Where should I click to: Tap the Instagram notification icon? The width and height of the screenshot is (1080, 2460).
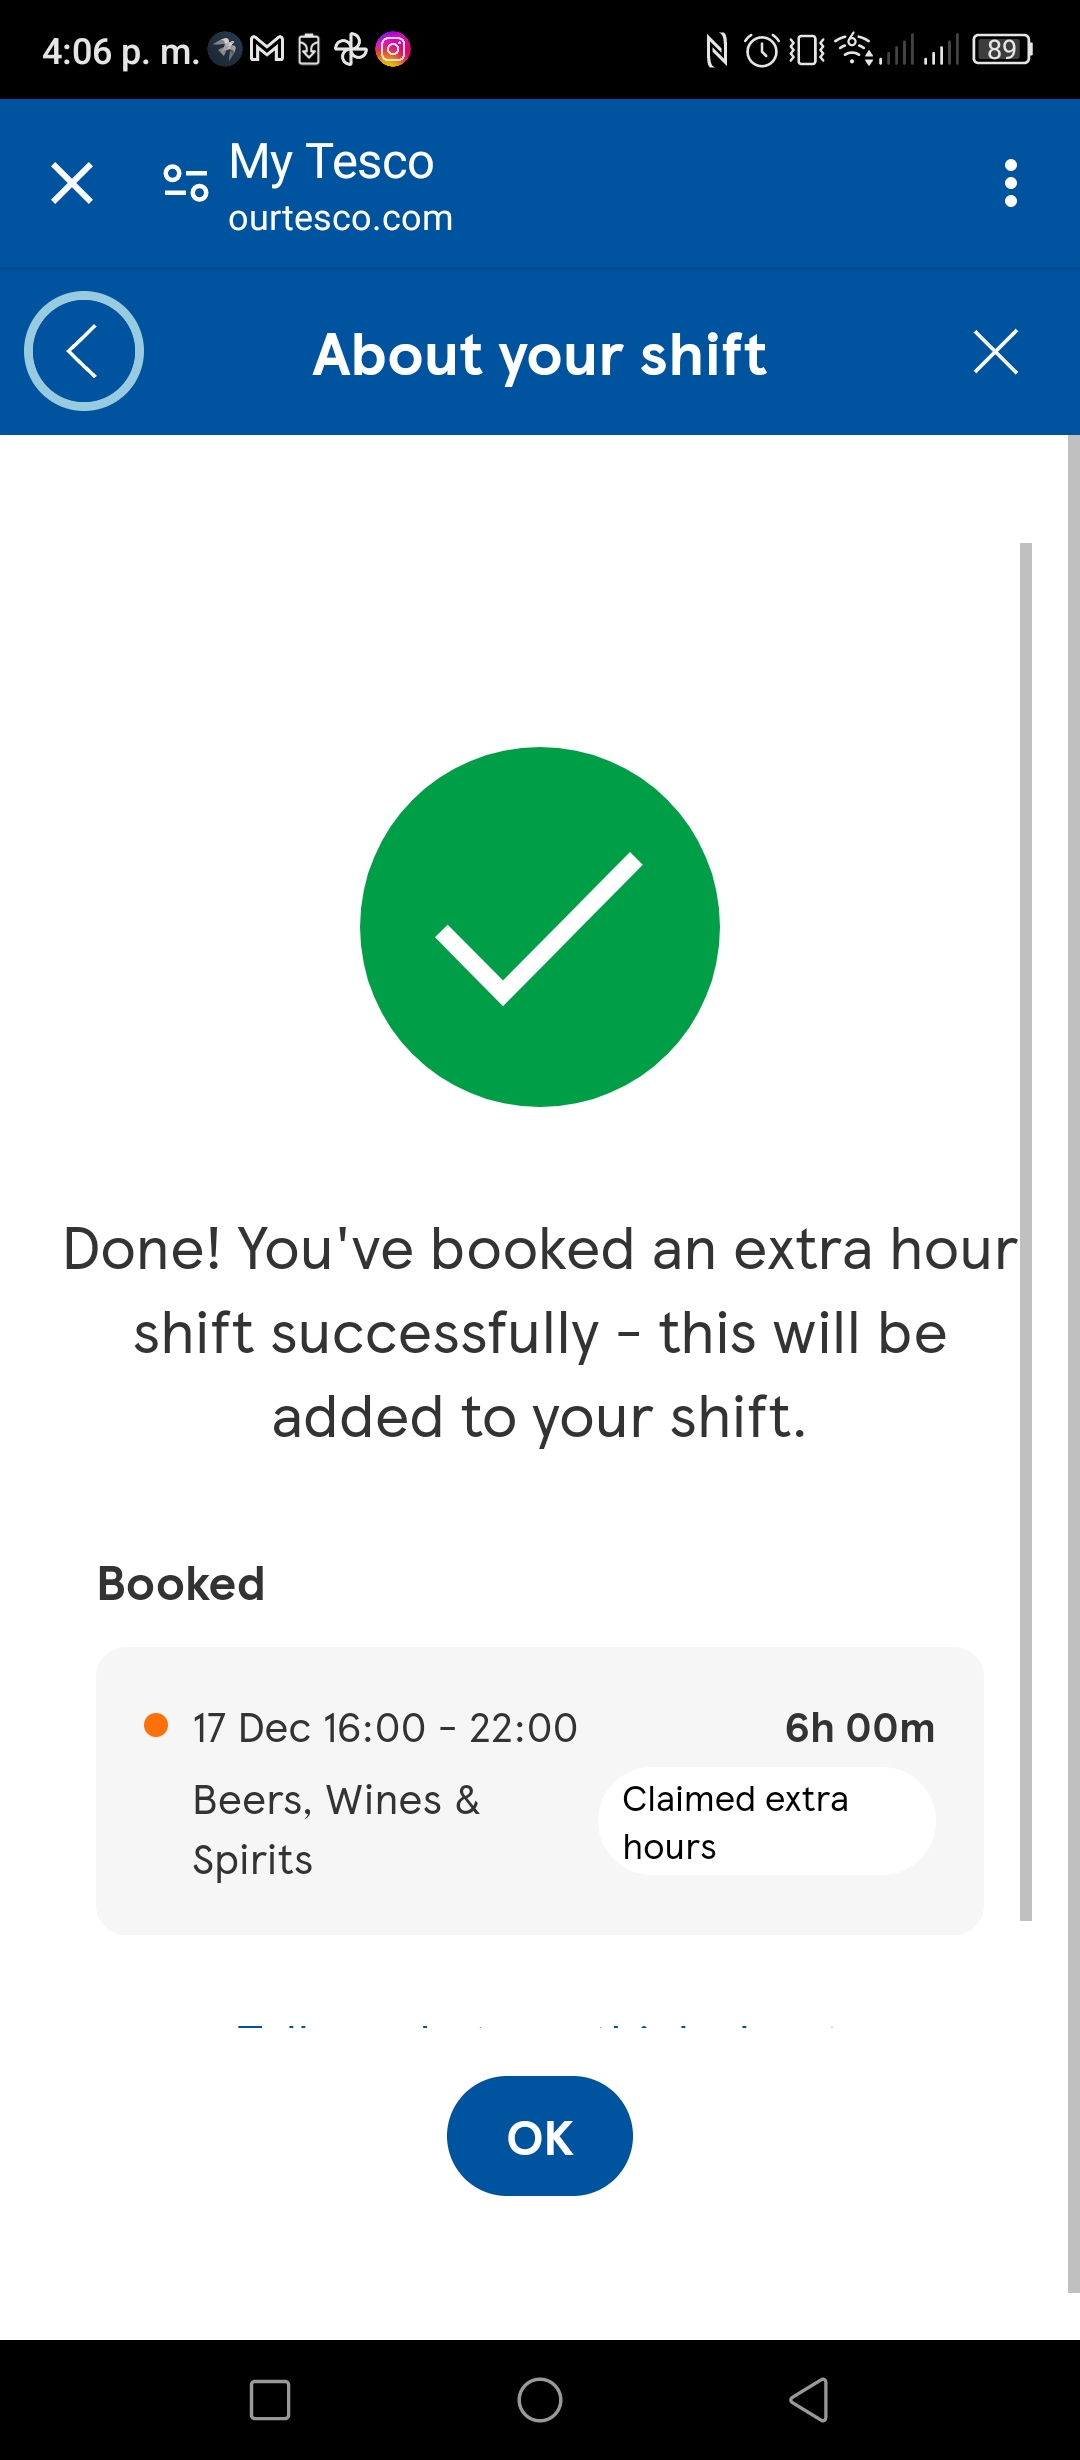(x=393, y=49)
